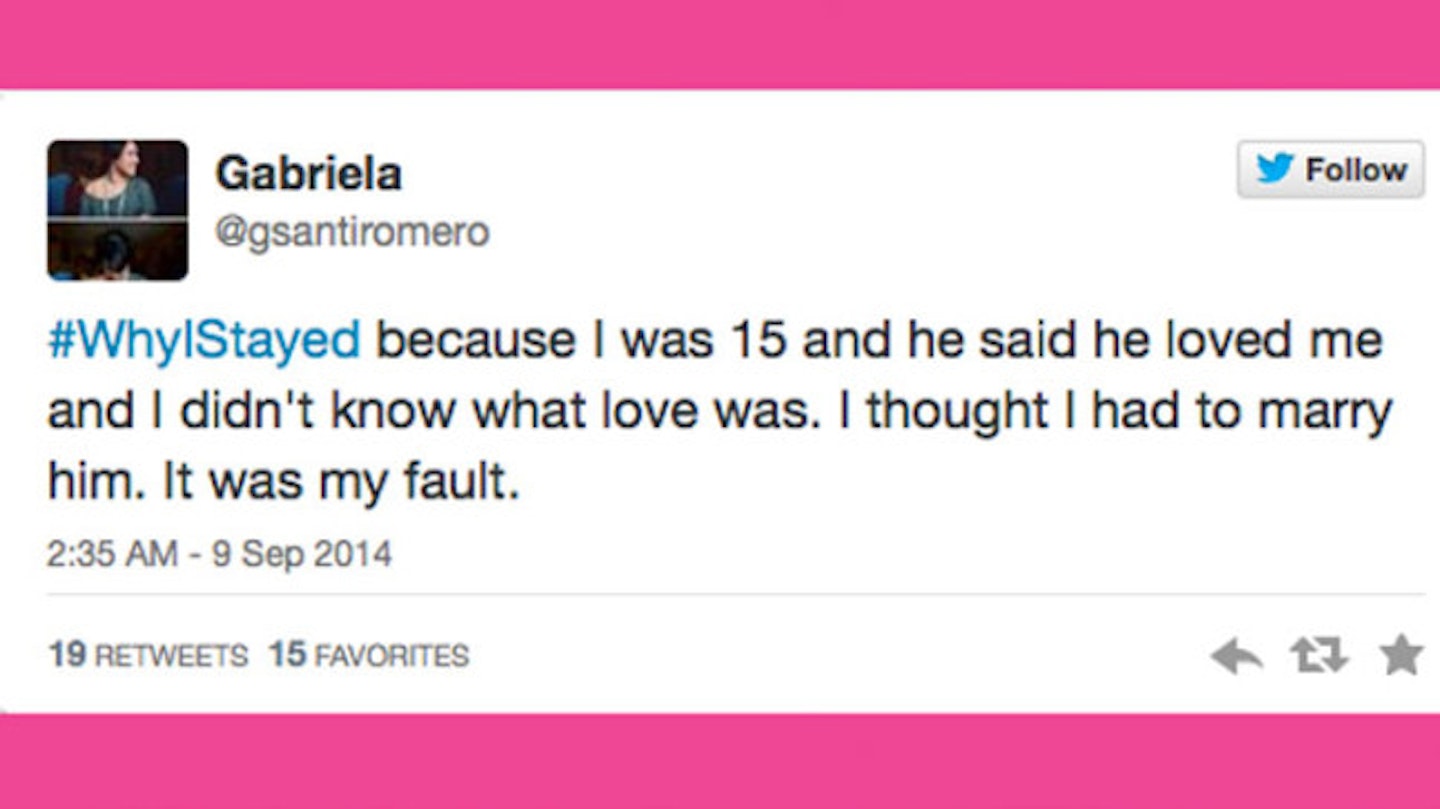
Task: Open the Gabriela display name link
Action: tap(309, 174)
